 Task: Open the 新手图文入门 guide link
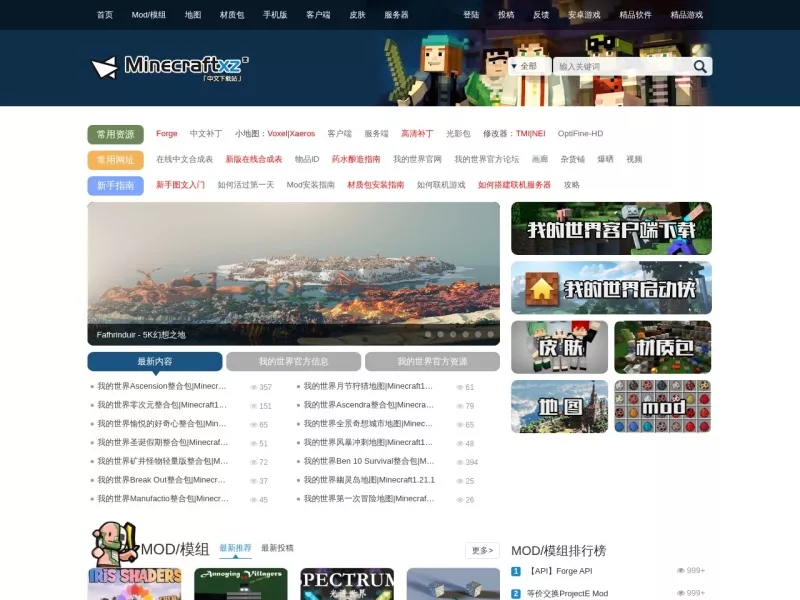pos(181,185)
